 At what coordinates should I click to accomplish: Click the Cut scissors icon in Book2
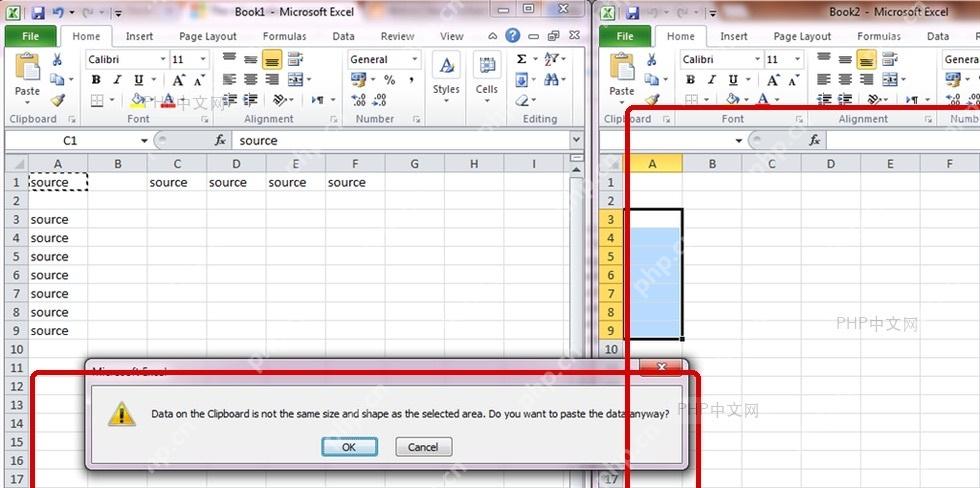coord(651,59)
